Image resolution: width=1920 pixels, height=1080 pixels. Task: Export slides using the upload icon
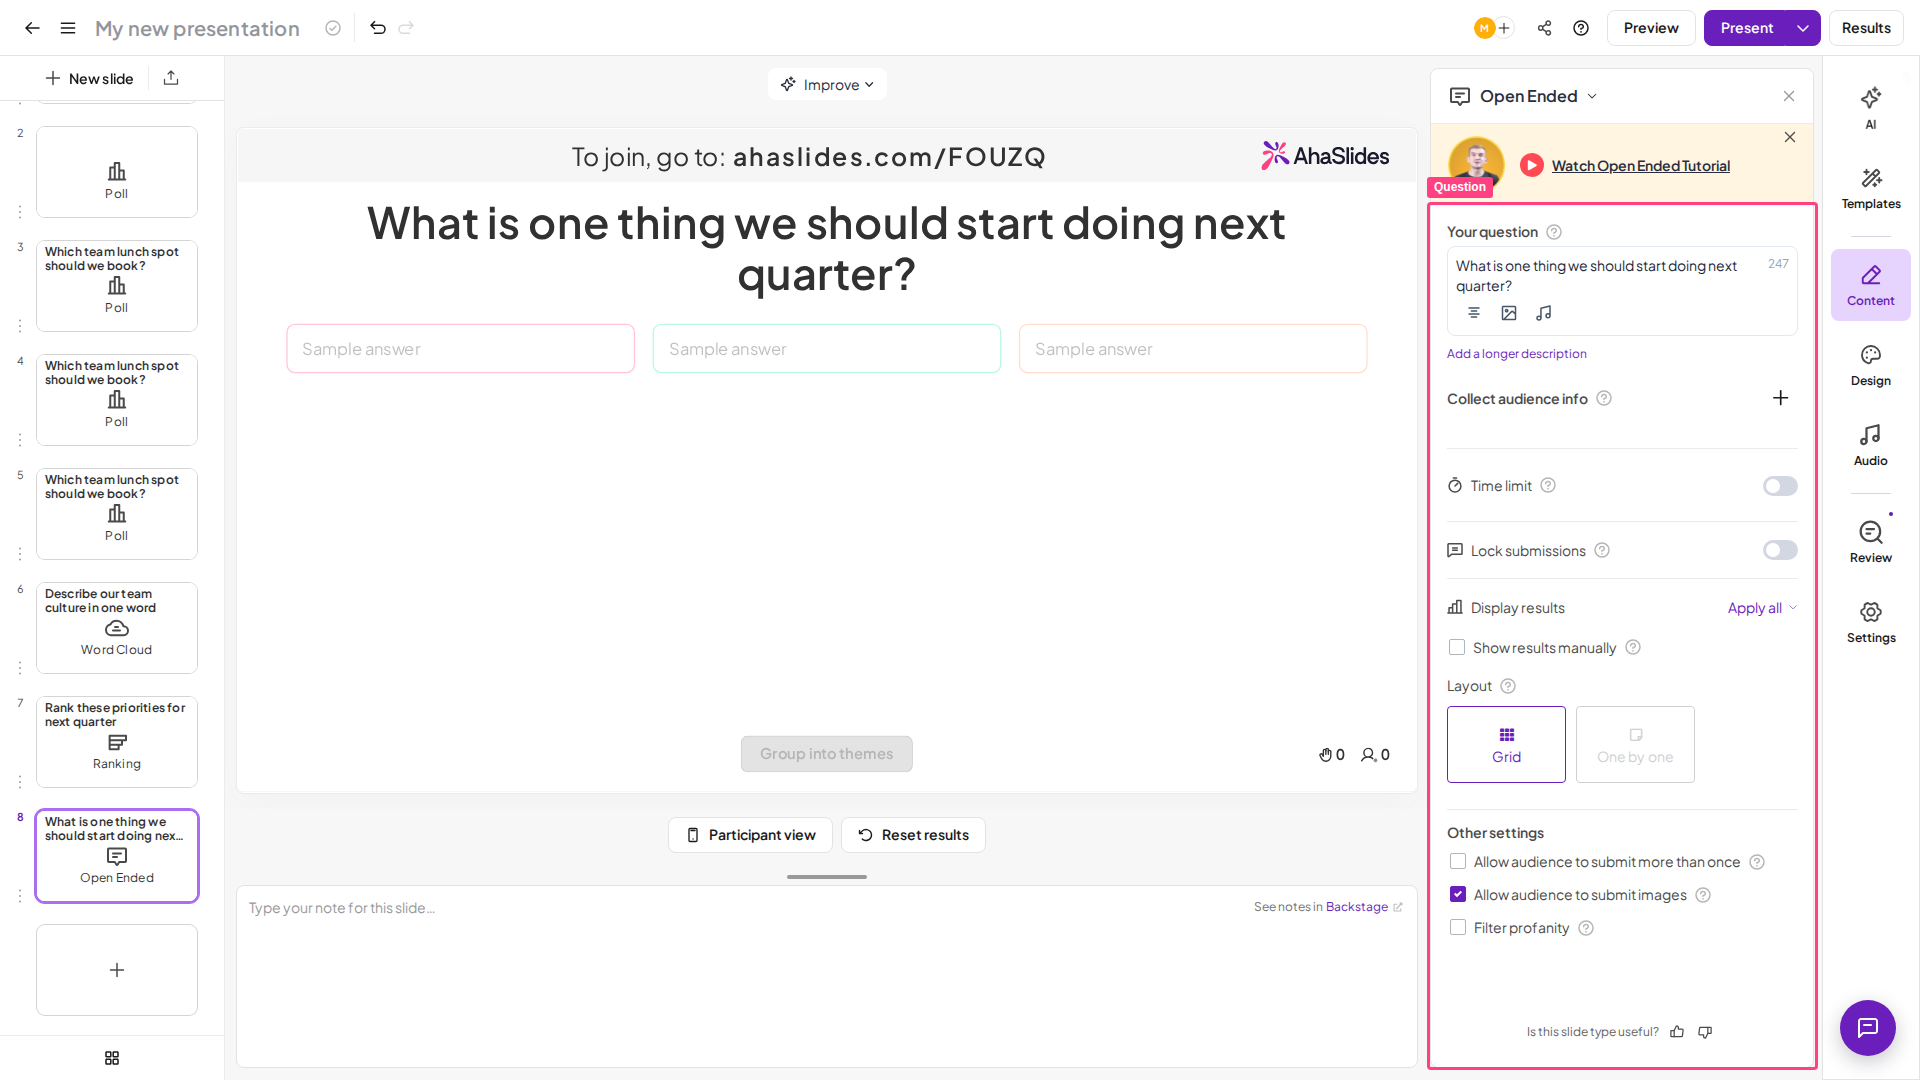click(171, 78)
